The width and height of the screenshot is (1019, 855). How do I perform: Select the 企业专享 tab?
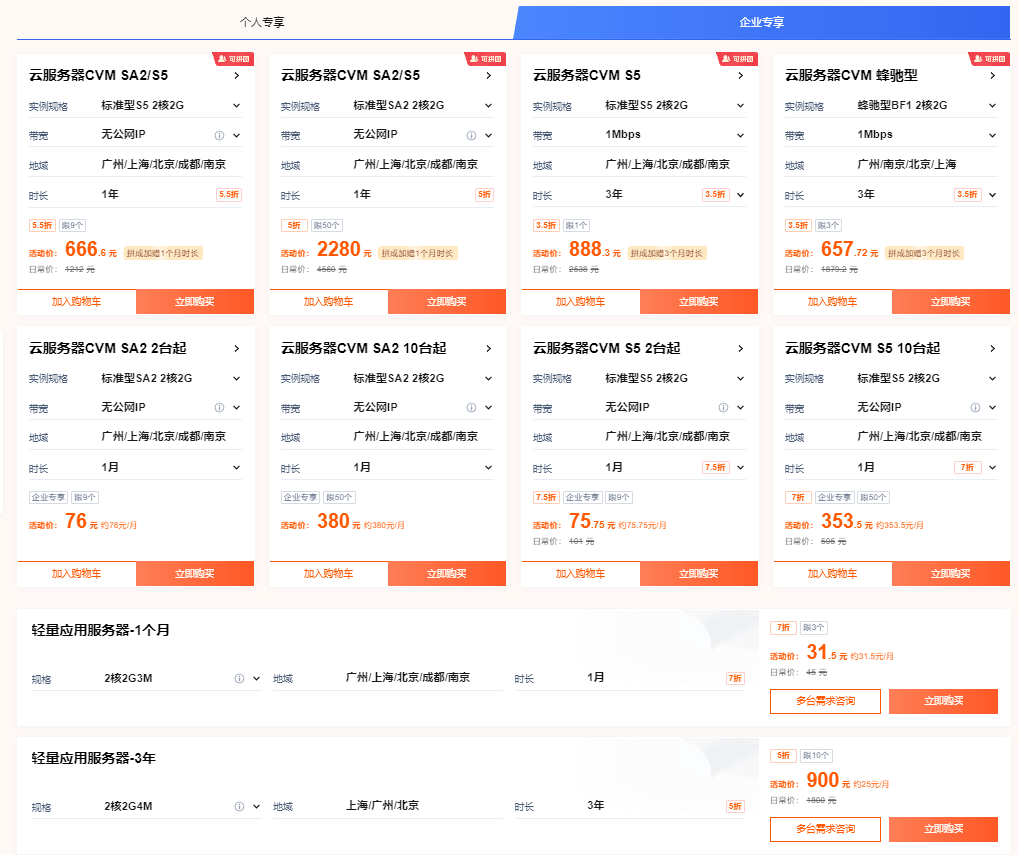click(762, 22)
